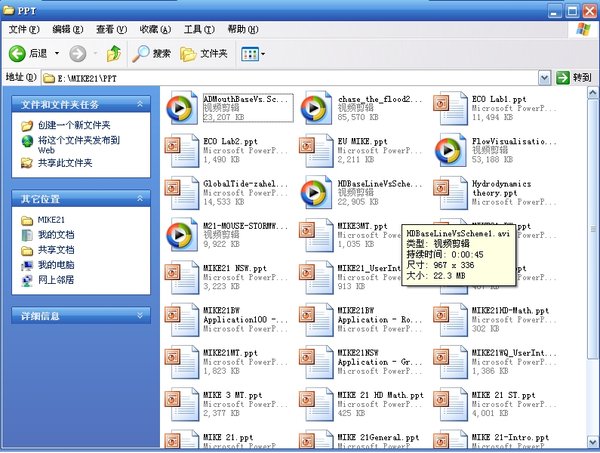600x453 pixels.
Task: Click the Up folder toolbar icon
Action: point(113,52)
